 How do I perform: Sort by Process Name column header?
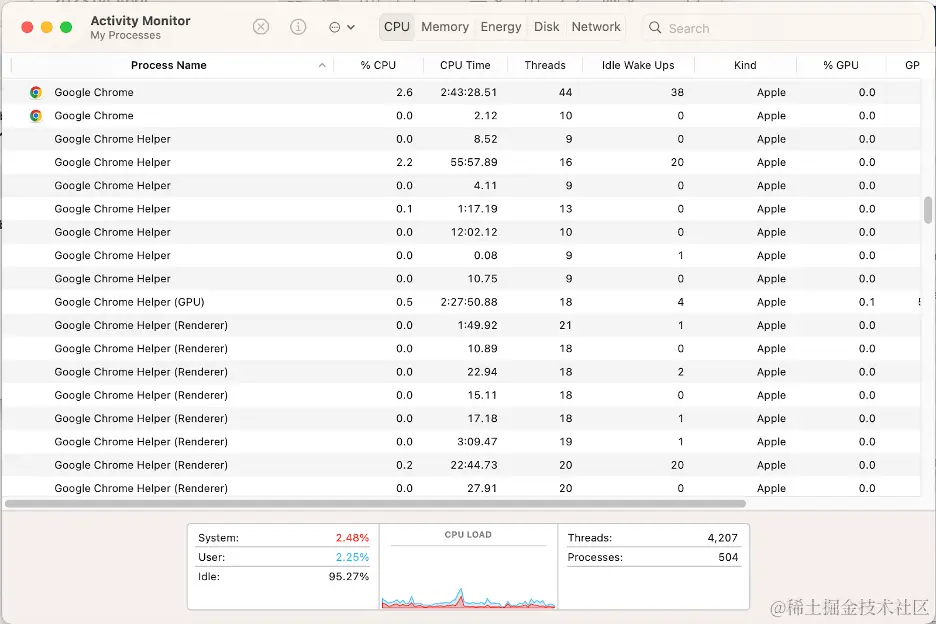click(169, 66)
